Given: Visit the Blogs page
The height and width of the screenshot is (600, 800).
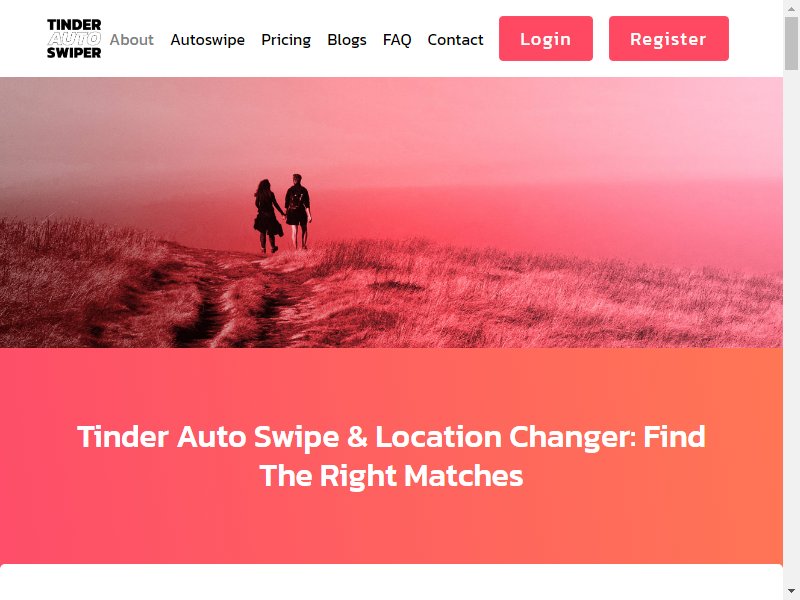Looking at the screenshot, I should (347, 39).
